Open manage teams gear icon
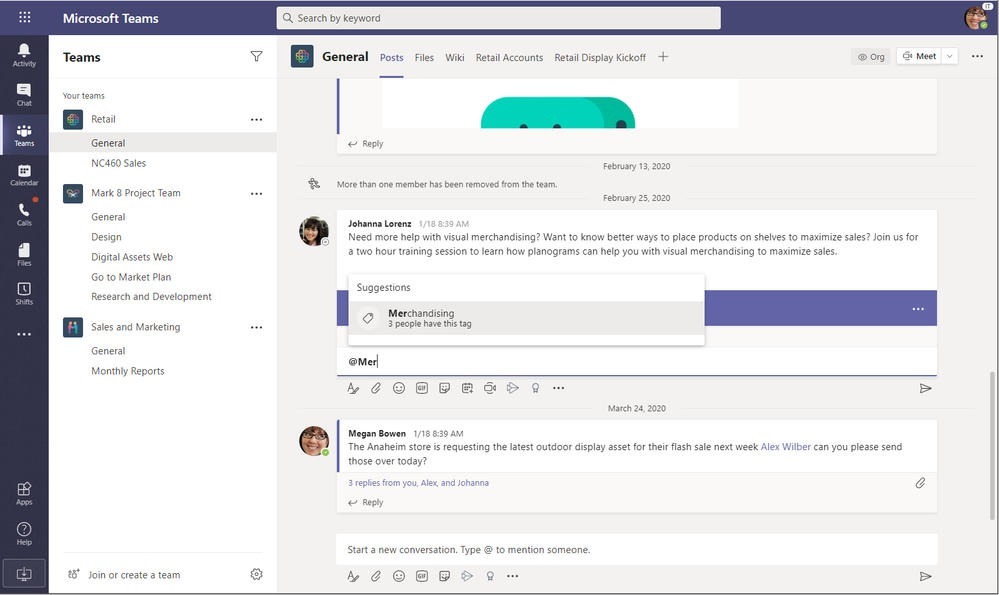This screenshot has width=999, height=595. pyautogui.click(x=256, y=574)
